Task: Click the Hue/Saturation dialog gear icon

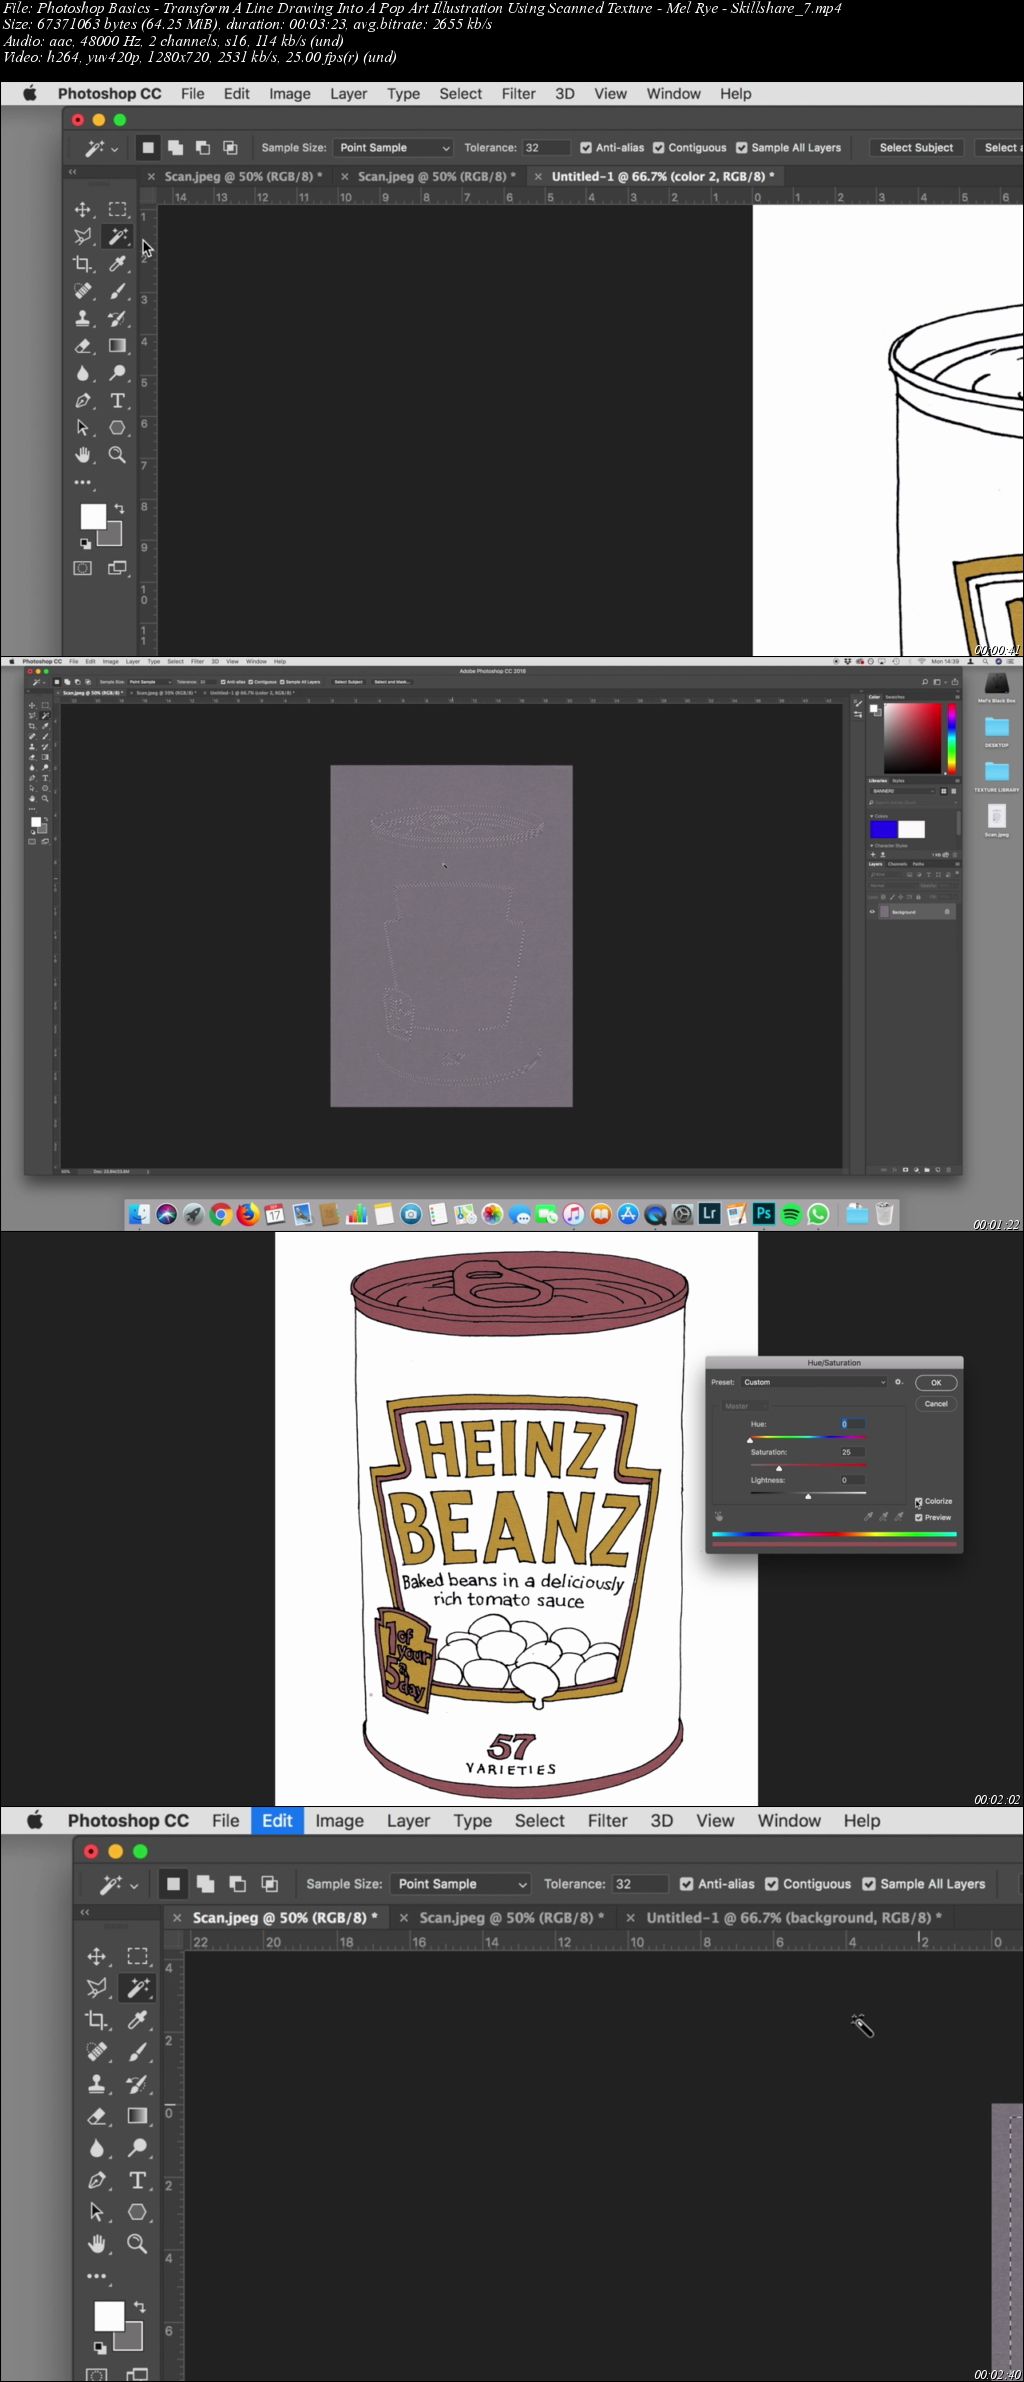Action: click(x=898, y=1382)
